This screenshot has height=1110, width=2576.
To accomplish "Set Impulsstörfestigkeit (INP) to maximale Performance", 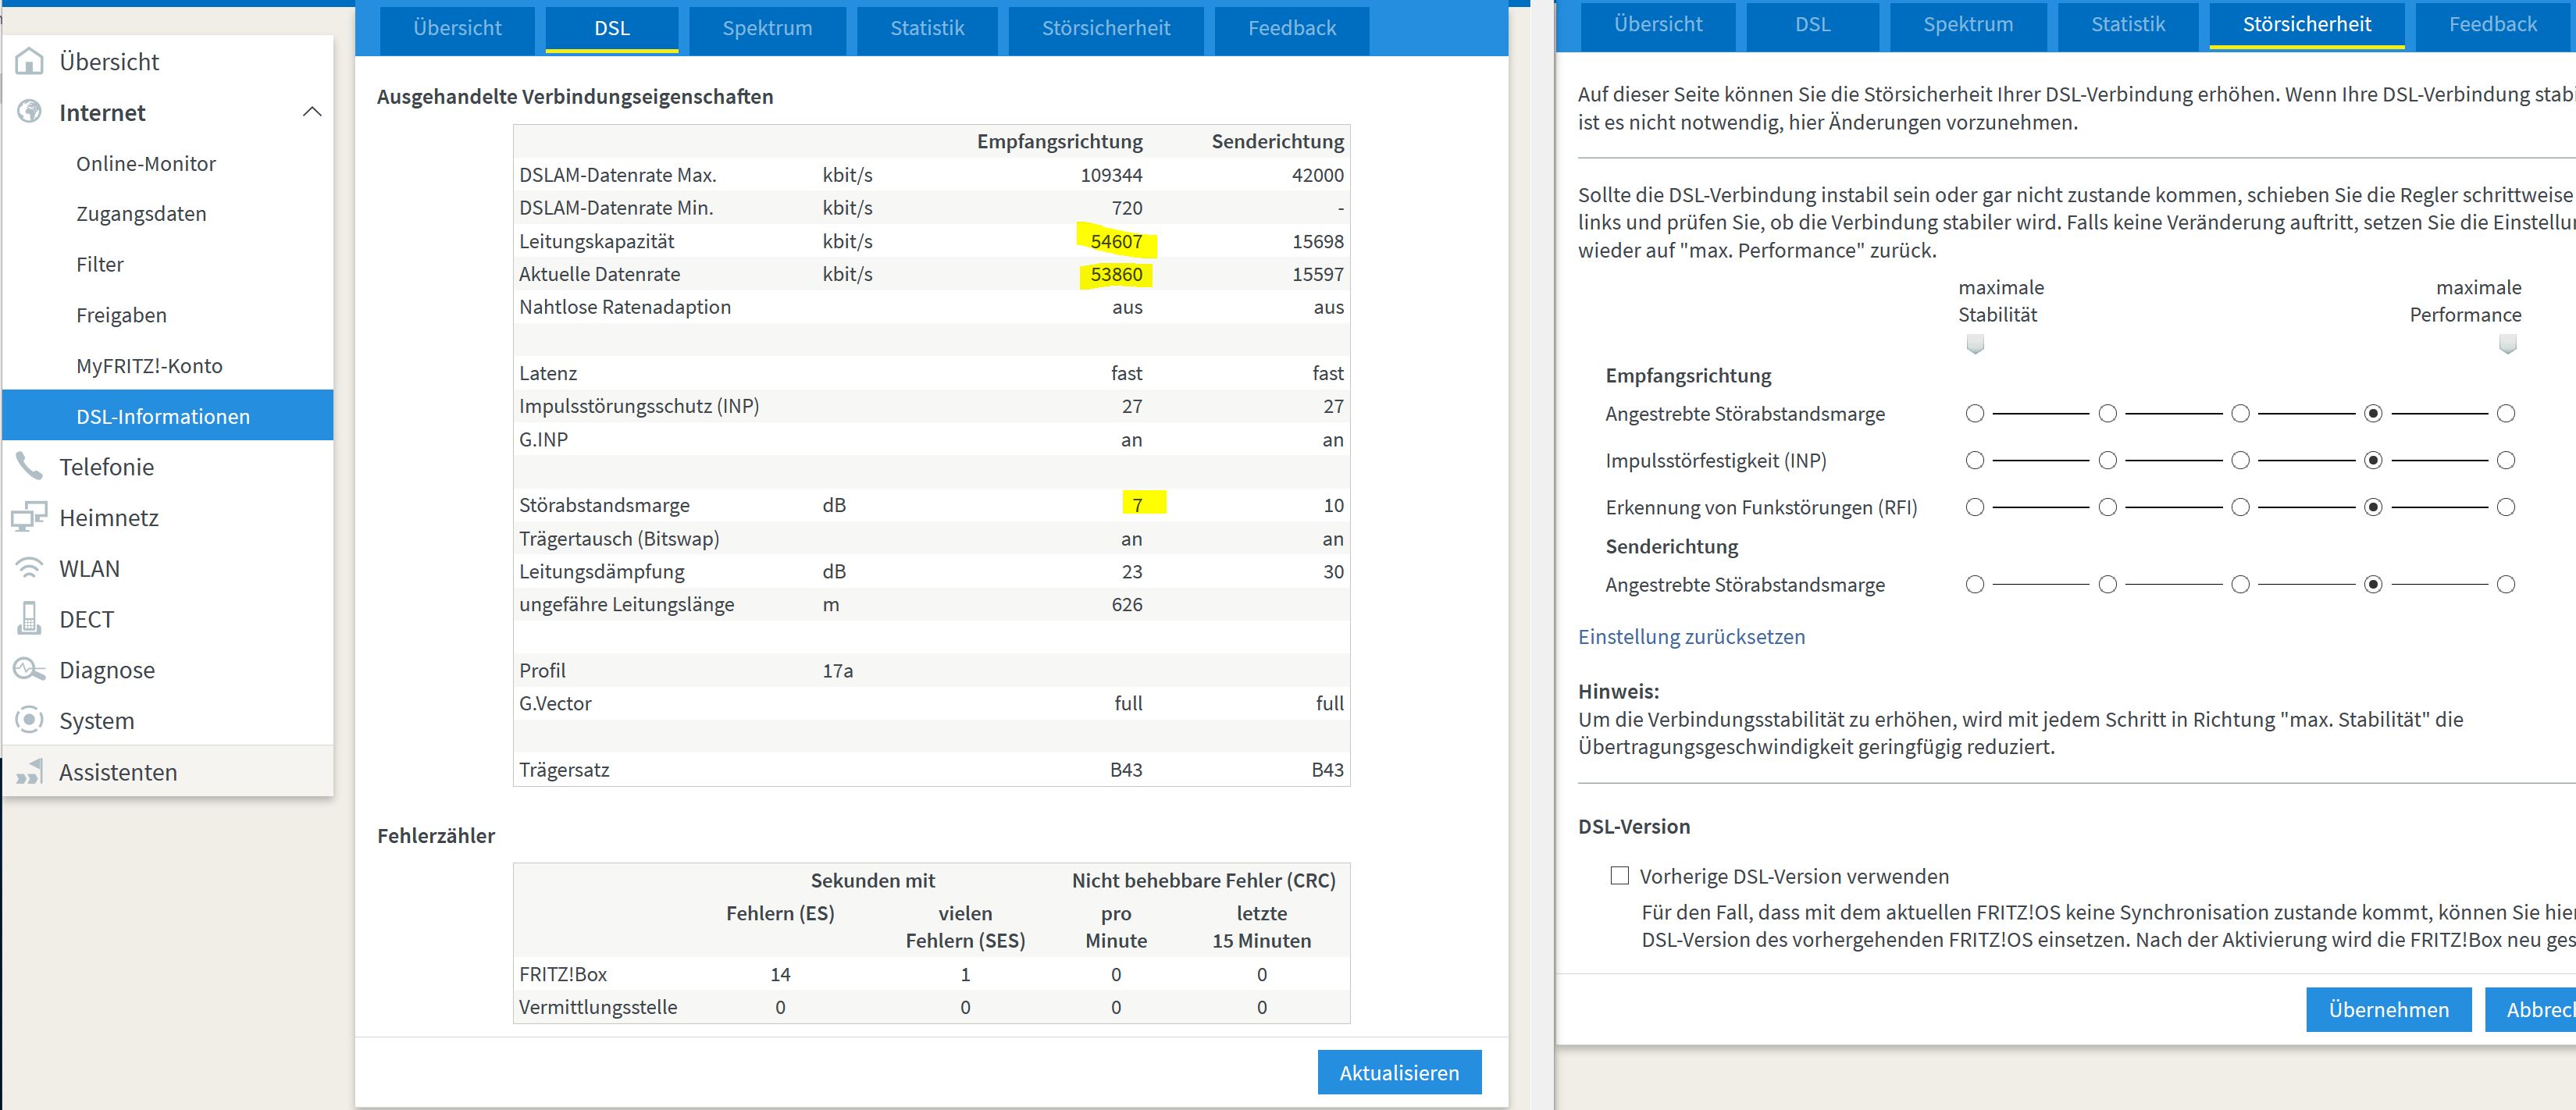I will [x=2505, y=460].
